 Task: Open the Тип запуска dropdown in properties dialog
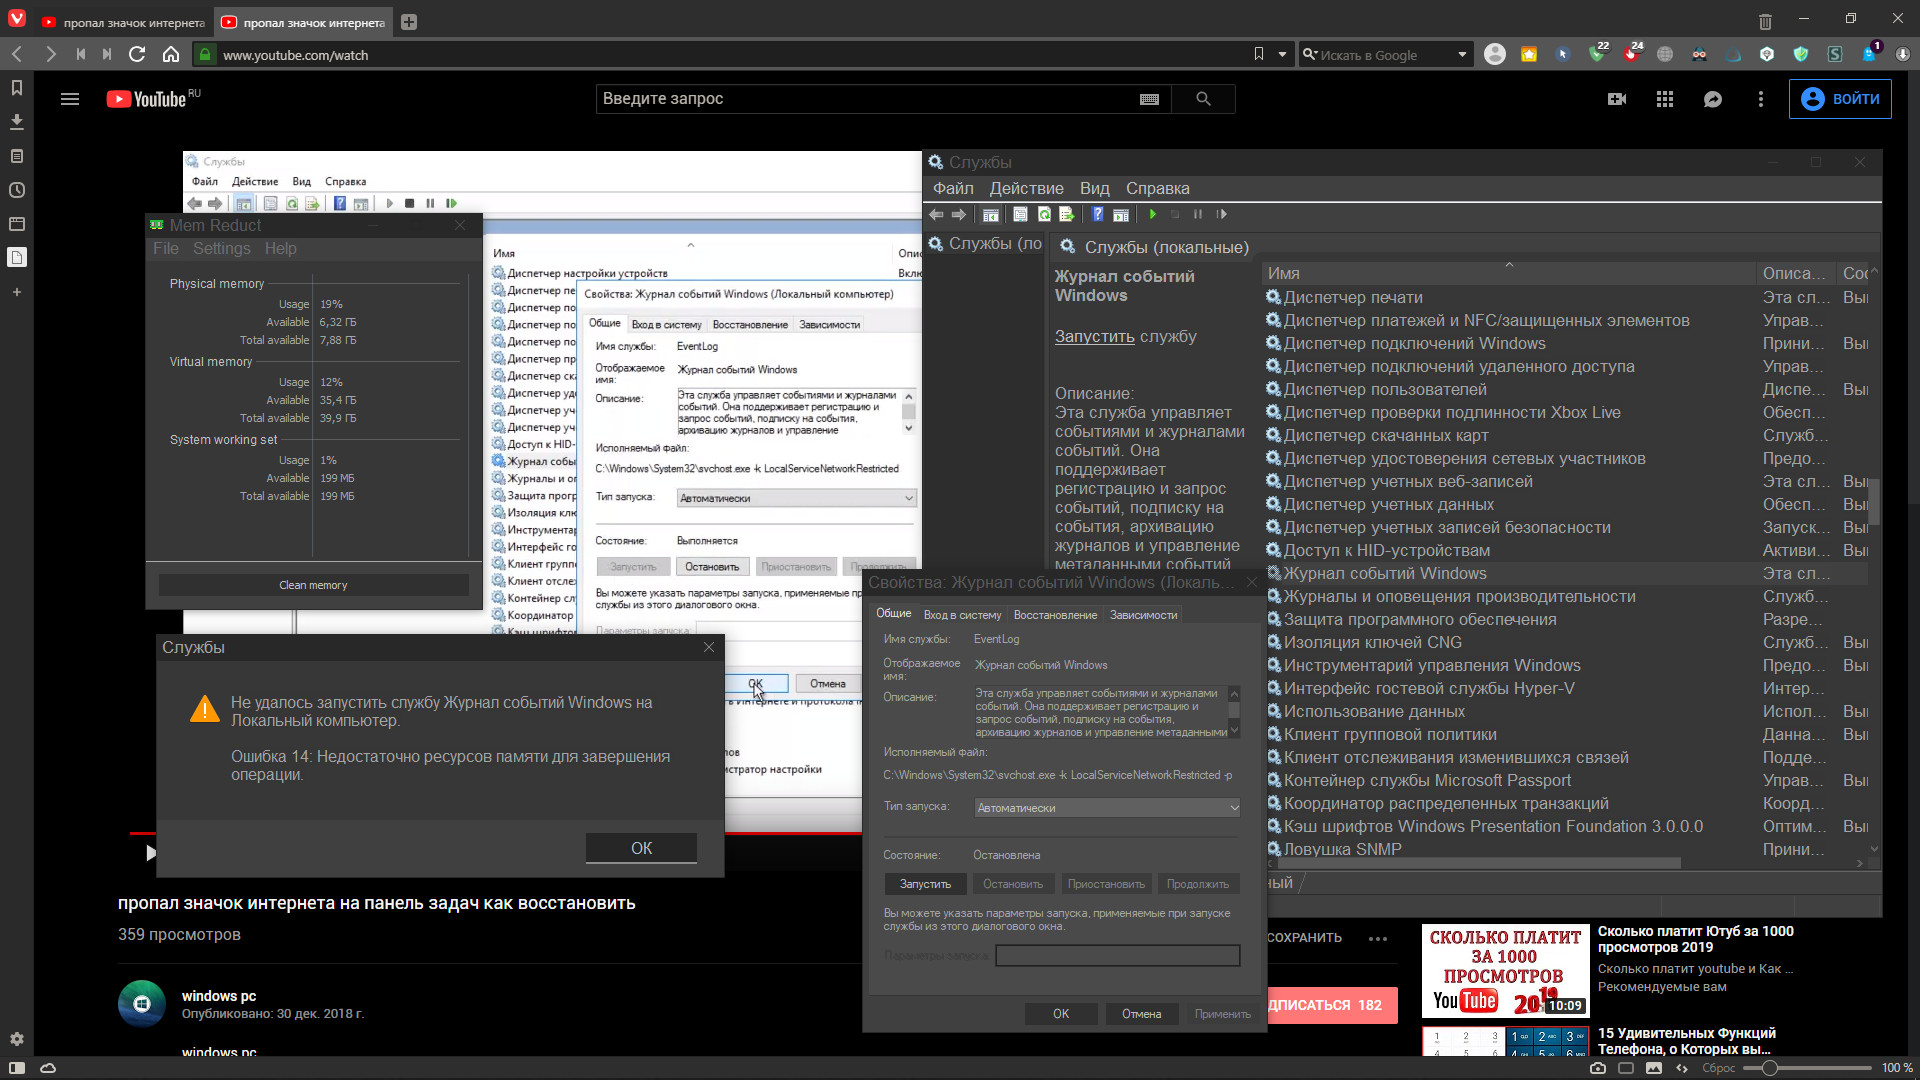click(1107, 808)
